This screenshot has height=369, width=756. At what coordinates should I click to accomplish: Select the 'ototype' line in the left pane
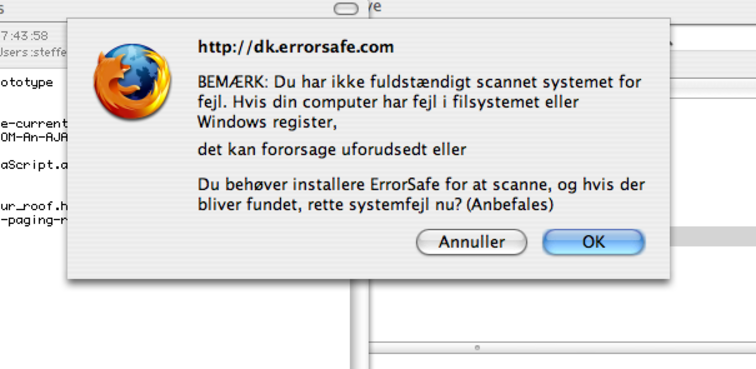[27, 82]
